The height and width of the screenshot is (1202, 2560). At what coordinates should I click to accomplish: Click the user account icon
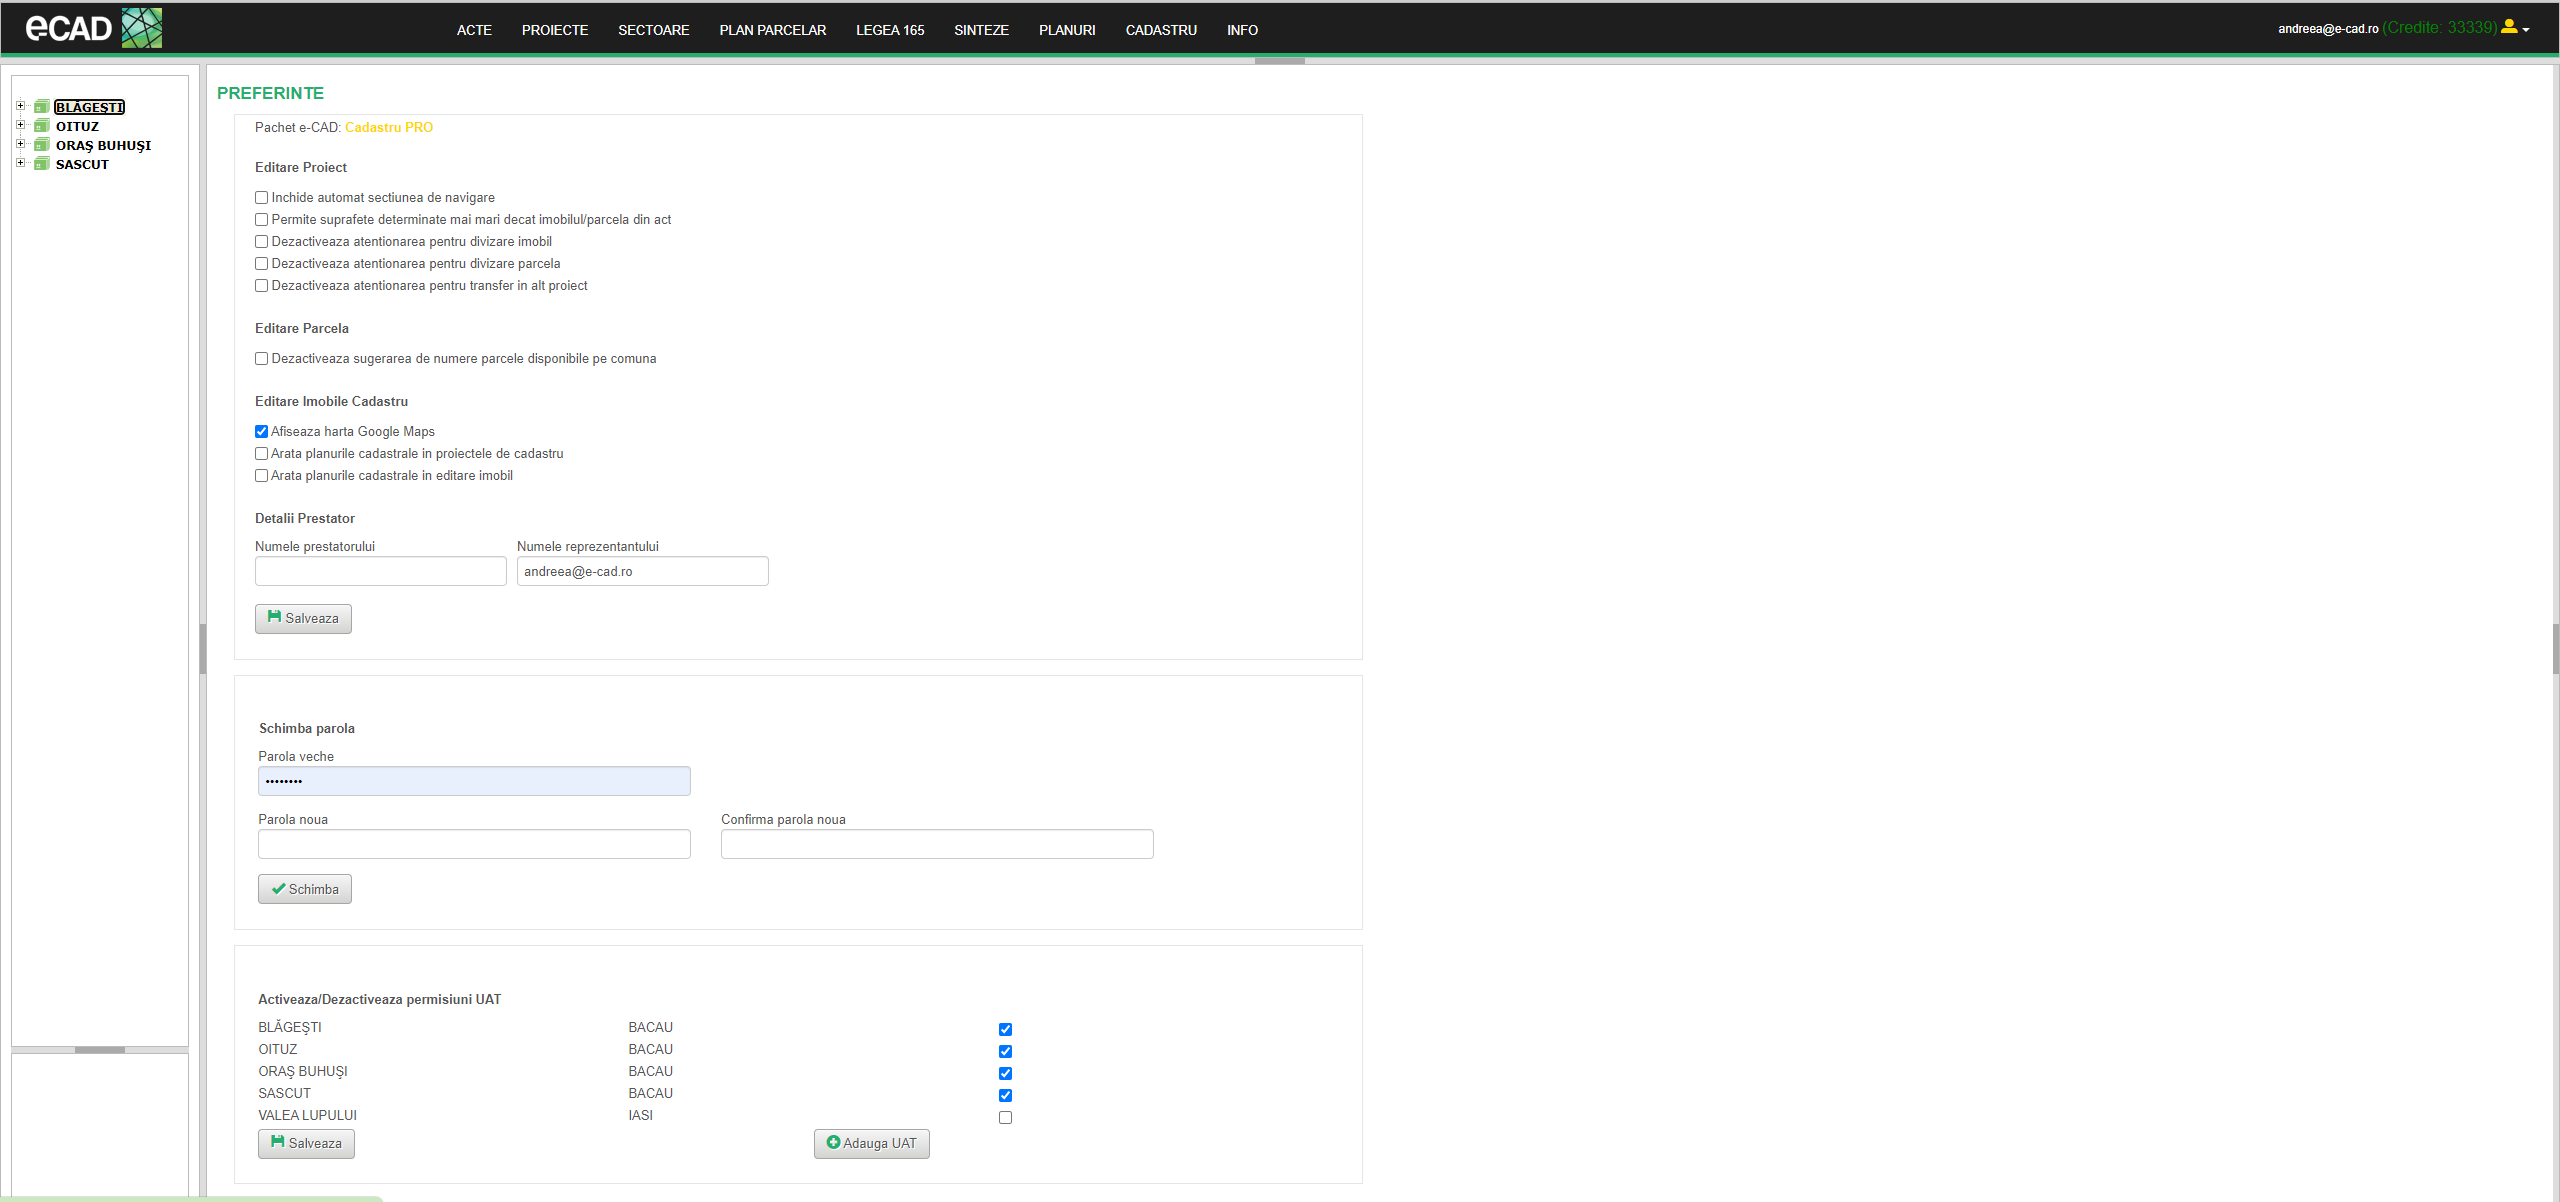pos(2509,27)
